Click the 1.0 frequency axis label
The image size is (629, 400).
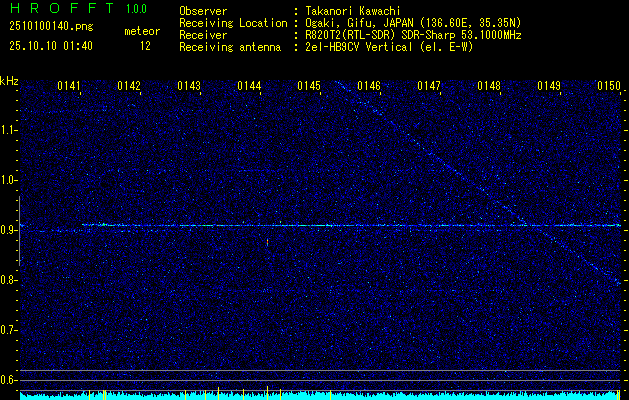click(8, 180)
